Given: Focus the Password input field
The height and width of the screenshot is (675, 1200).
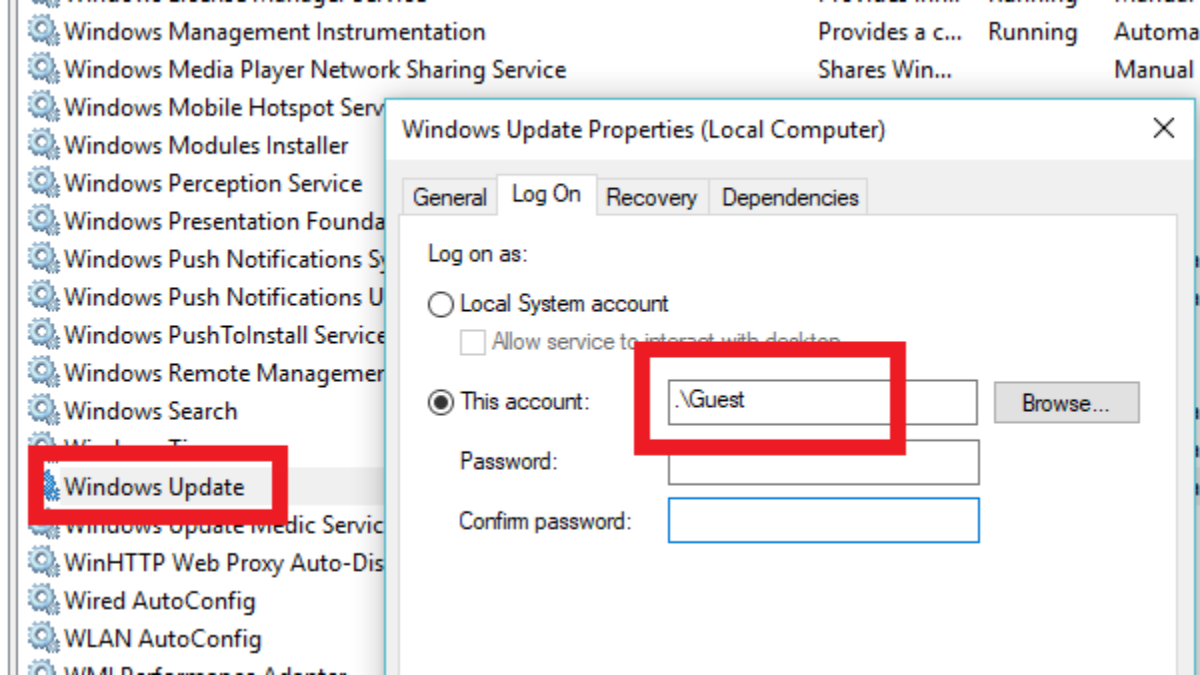Looking at the screenshot, I should tap(823, 462).
